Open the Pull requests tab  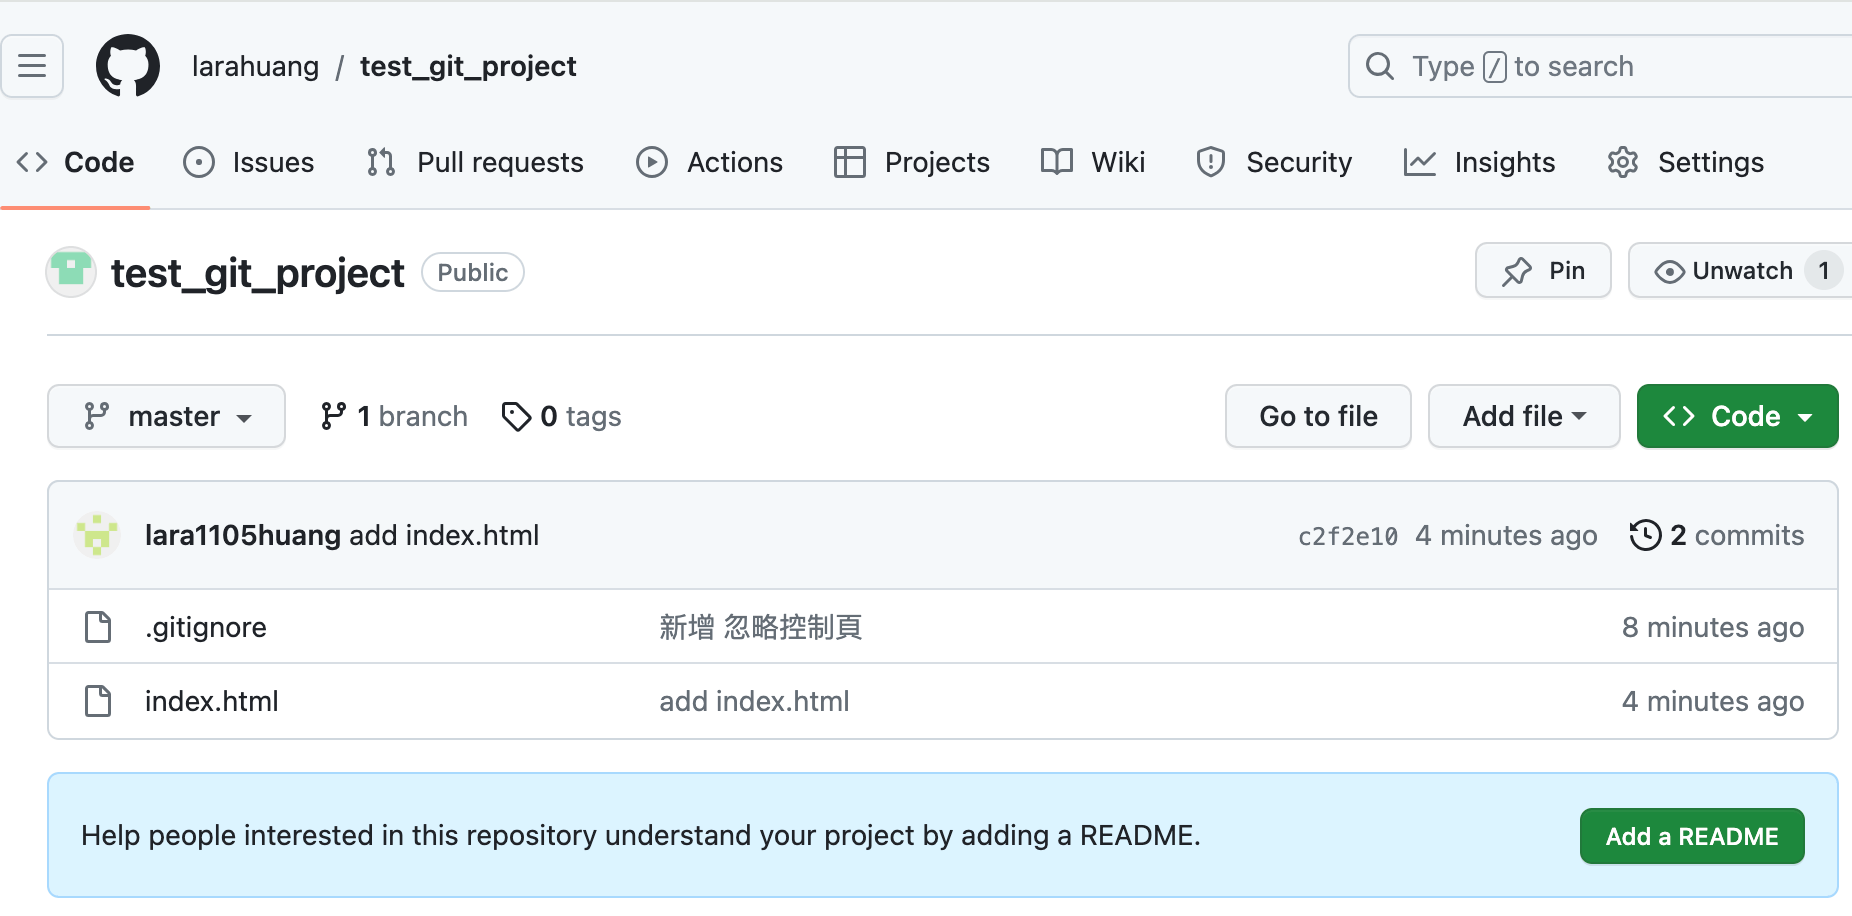click(x=475, y=162)
